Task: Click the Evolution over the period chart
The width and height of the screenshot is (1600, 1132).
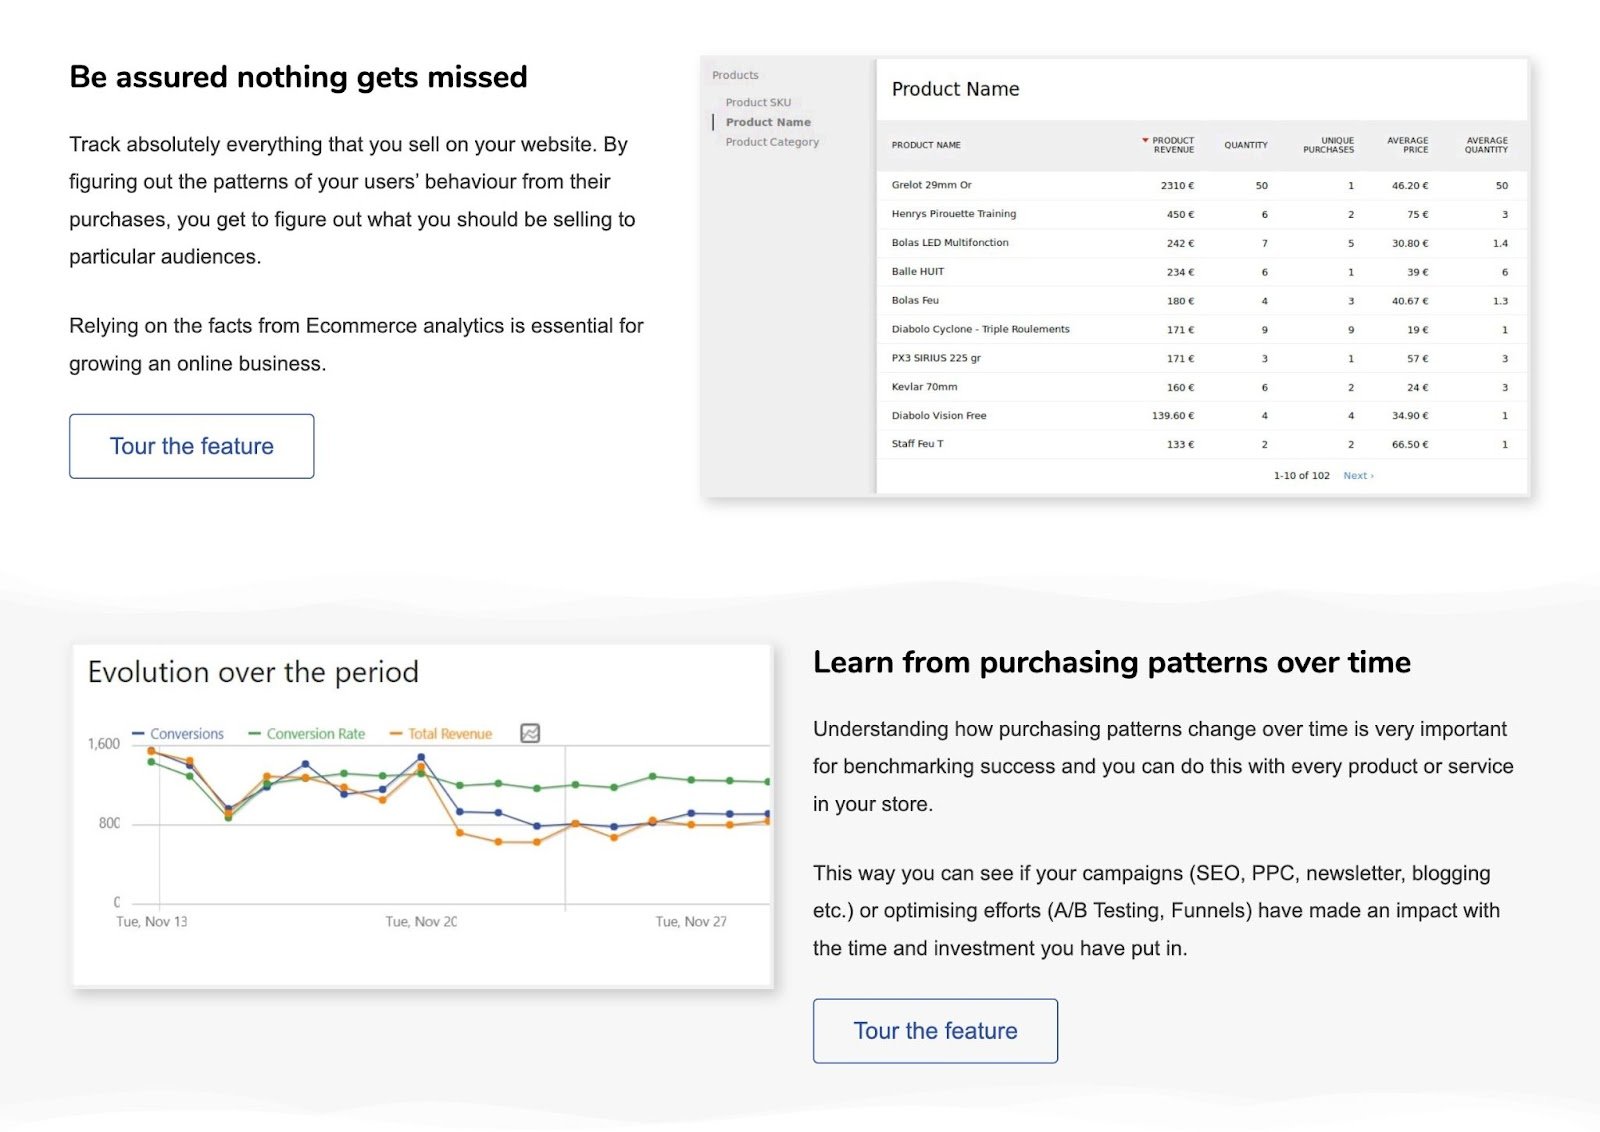Action: point(460,830)
